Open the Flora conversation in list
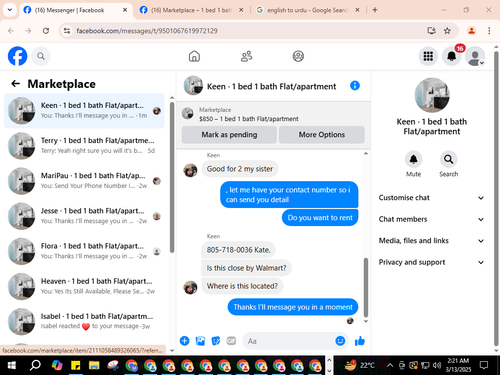Screen dimensions: 500x375 coord(84,251)
